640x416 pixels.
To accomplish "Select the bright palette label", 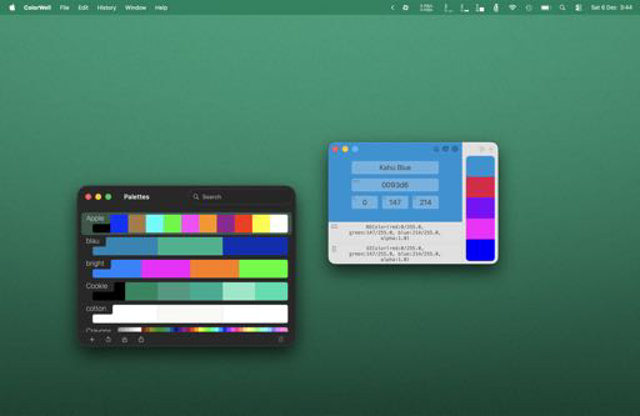I will [95, 263].
